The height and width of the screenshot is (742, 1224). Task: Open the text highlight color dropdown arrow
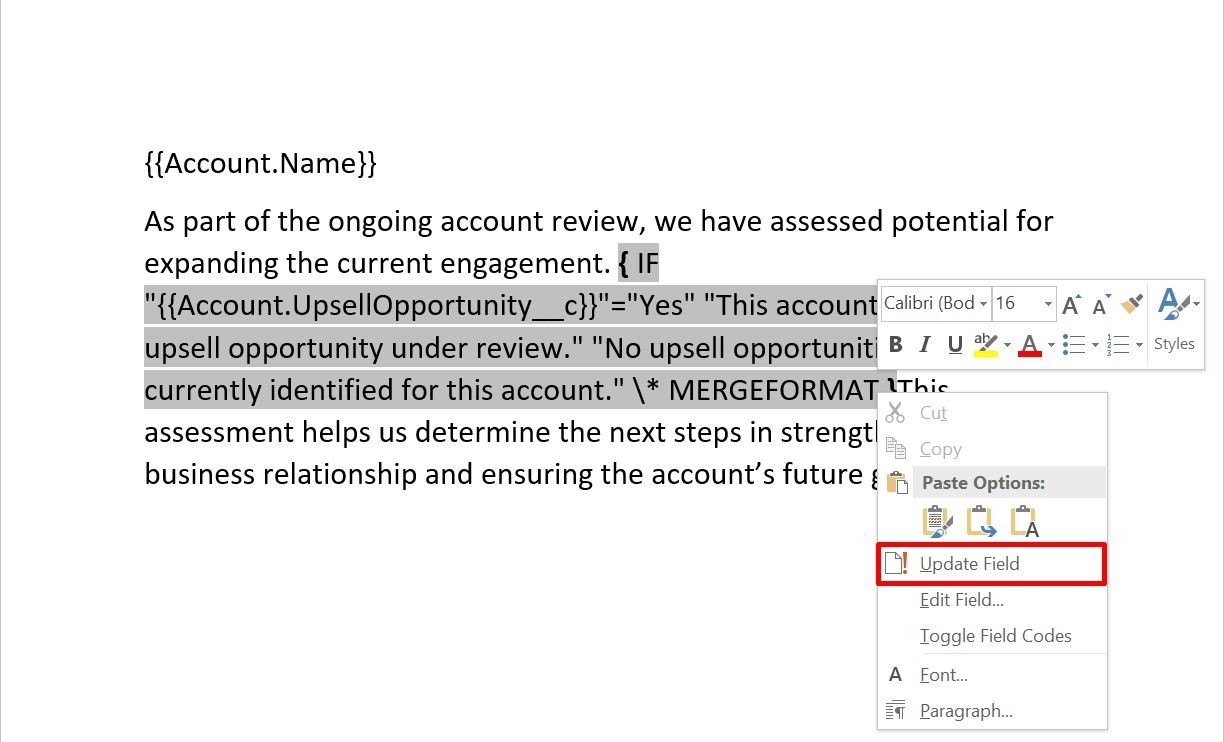tap(1006, 346)
